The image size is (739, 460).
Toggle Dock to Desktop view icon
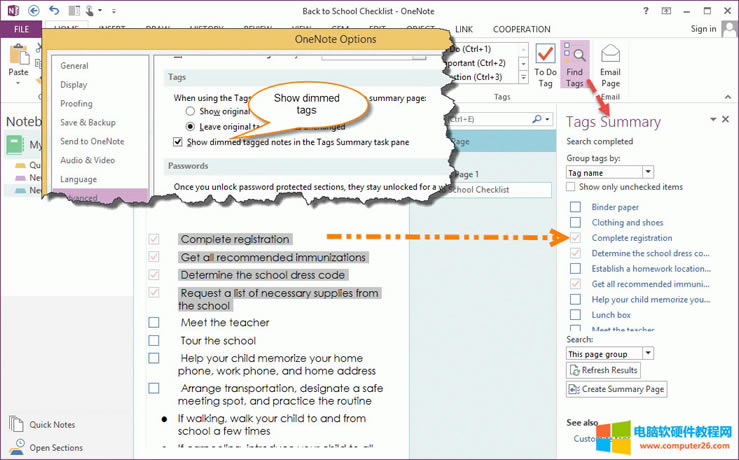74,10
